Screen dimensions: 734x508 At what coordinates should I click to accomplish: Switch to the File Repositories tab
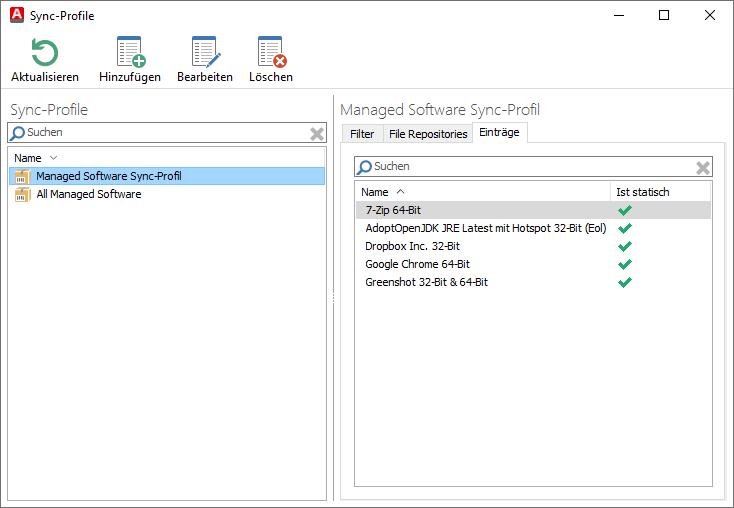click(x=428, y=134)
